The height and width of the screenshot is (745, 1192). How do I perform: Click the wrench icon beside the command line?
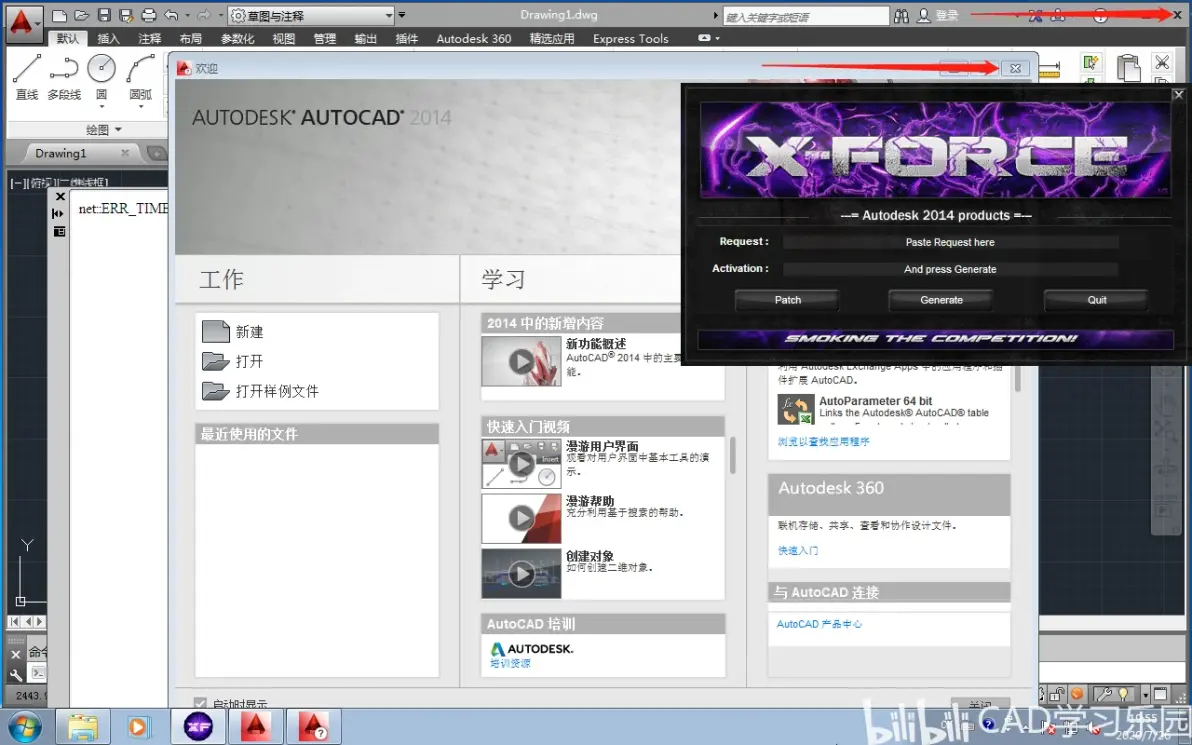[x=16, y=674]
